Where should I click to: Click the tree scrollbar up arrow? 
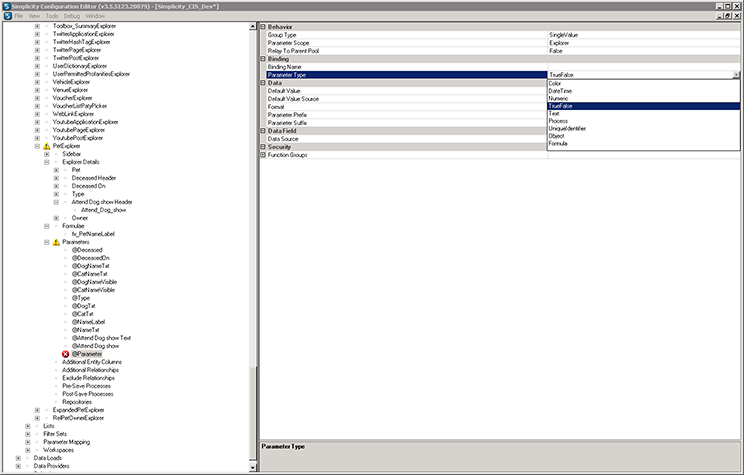coord(253,27)
